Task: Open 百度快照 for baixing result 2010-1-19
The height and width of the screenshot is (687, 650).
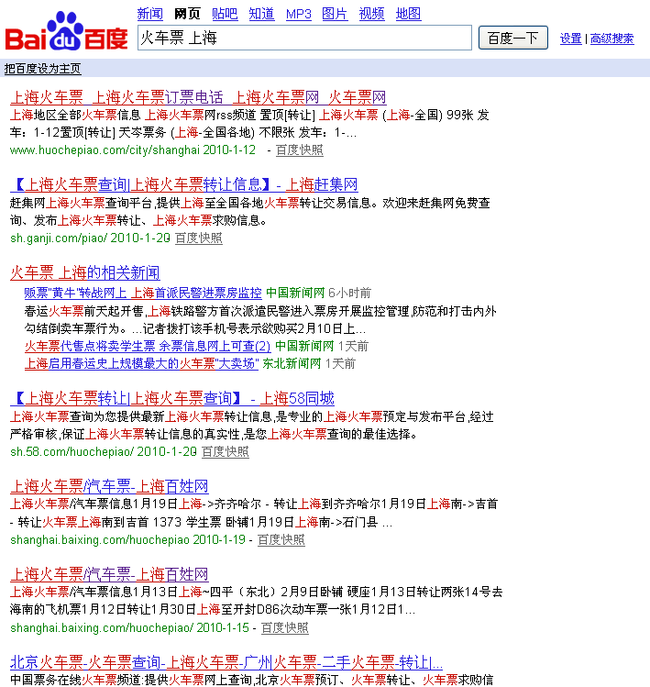Action: (281, 540)
